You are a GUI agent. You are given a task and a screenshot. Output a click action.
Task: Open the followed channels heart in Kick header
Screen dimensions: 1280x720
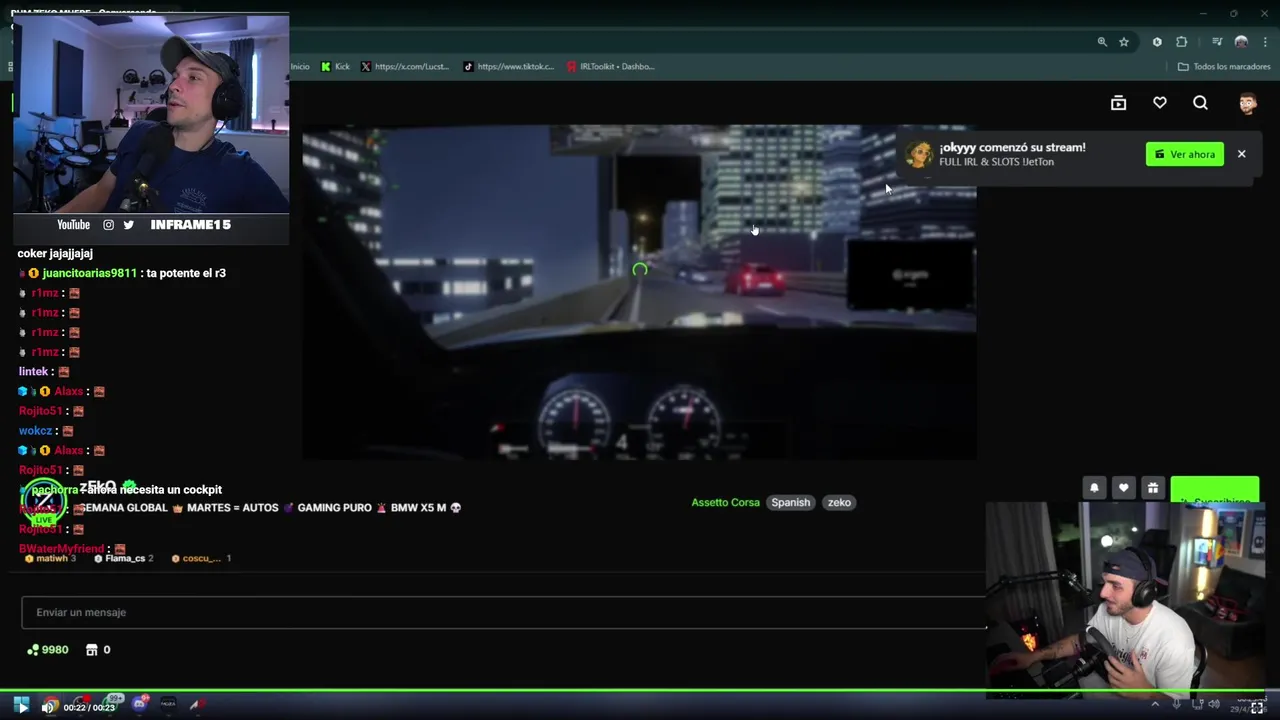(1160, 102)
